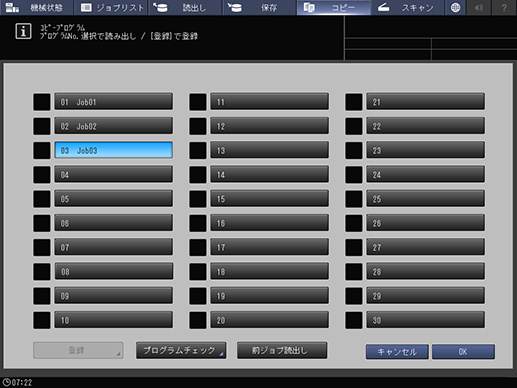
Task: Toggle the black lock box beside slot 30
Action: click(x=354, y=320)
